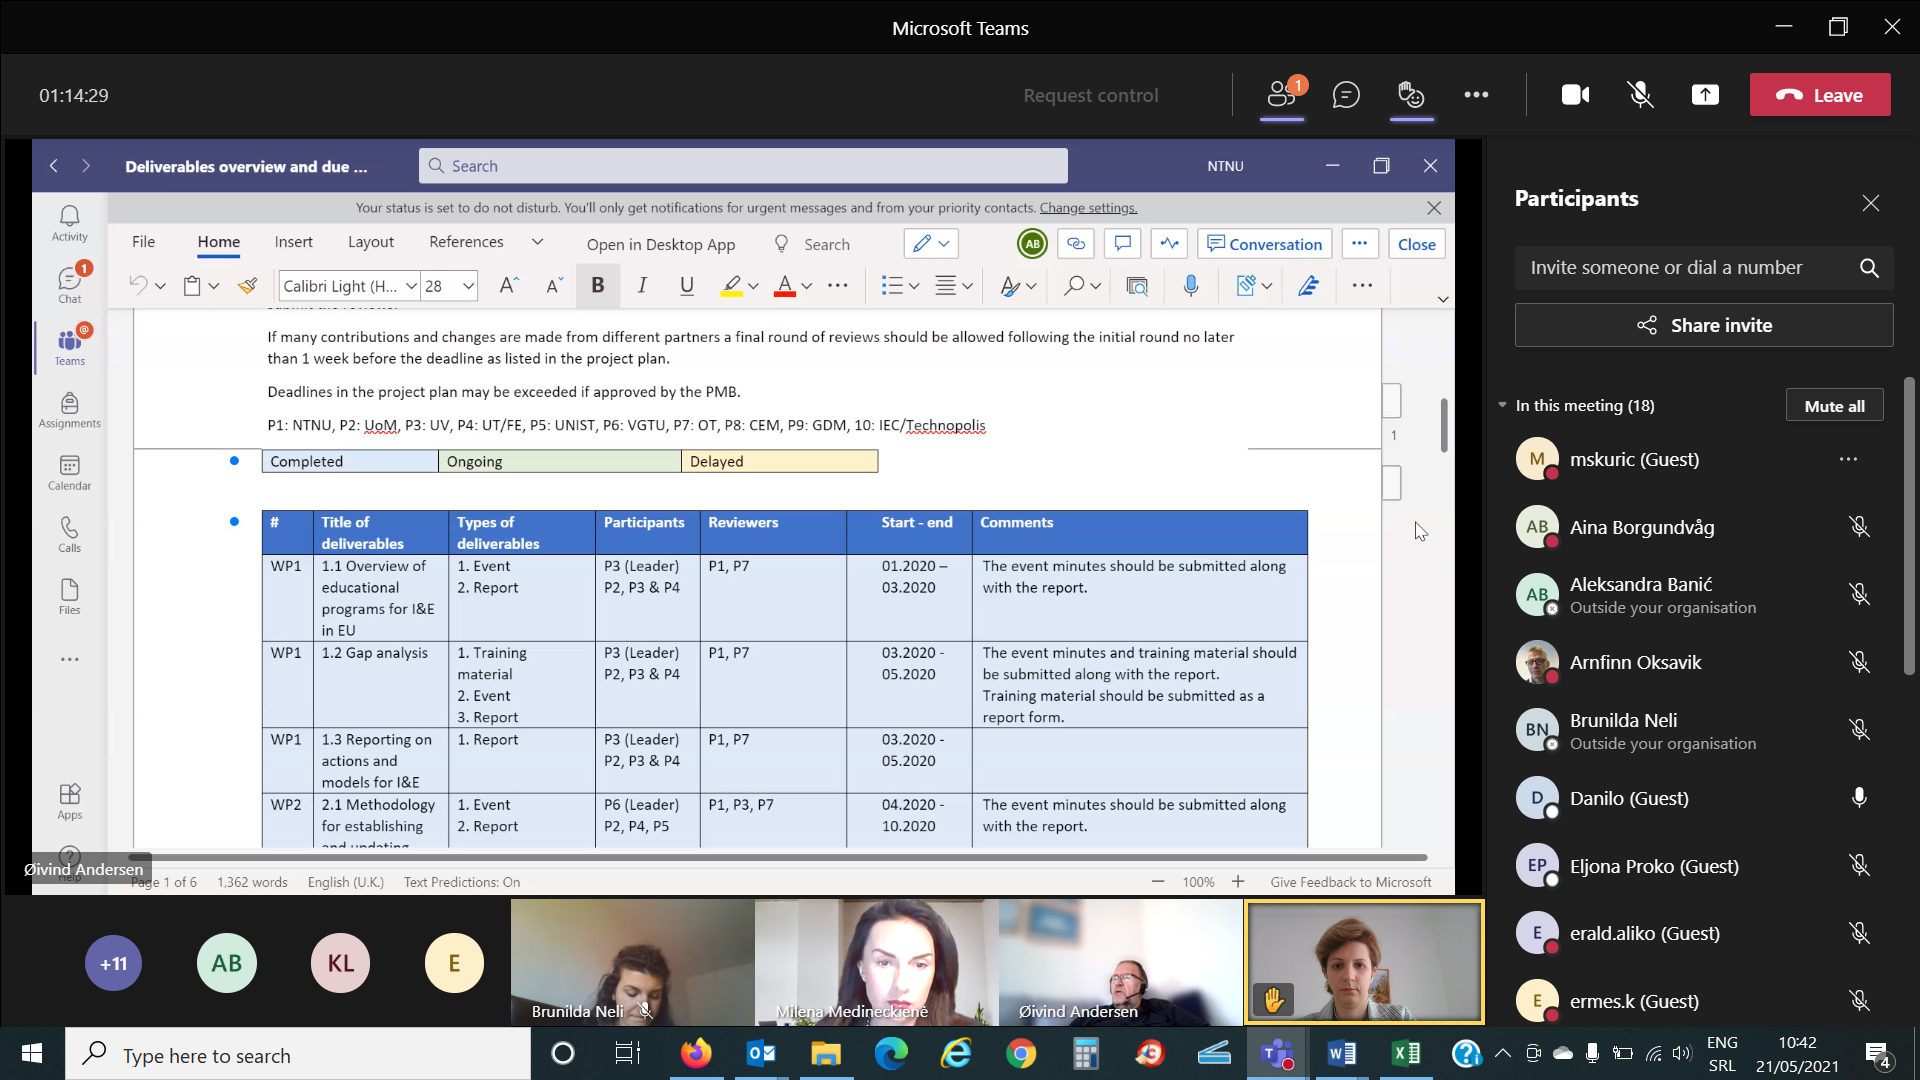
Task: Select the References ribbon tab
Action: pos(466,242)
